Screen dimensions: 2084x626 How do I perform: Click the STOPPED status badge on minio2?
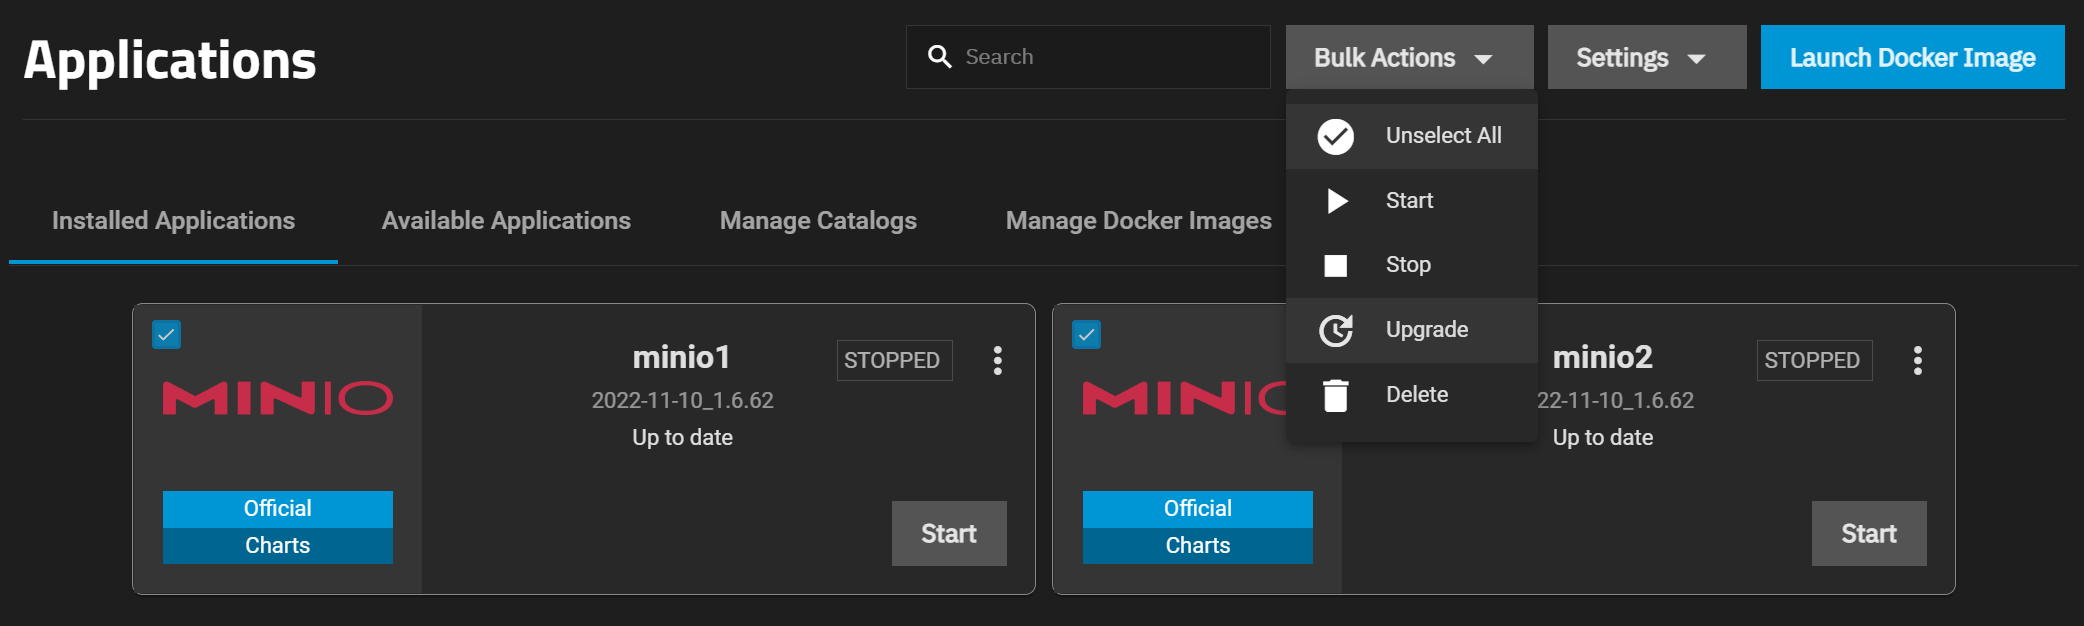point(1814,360)
